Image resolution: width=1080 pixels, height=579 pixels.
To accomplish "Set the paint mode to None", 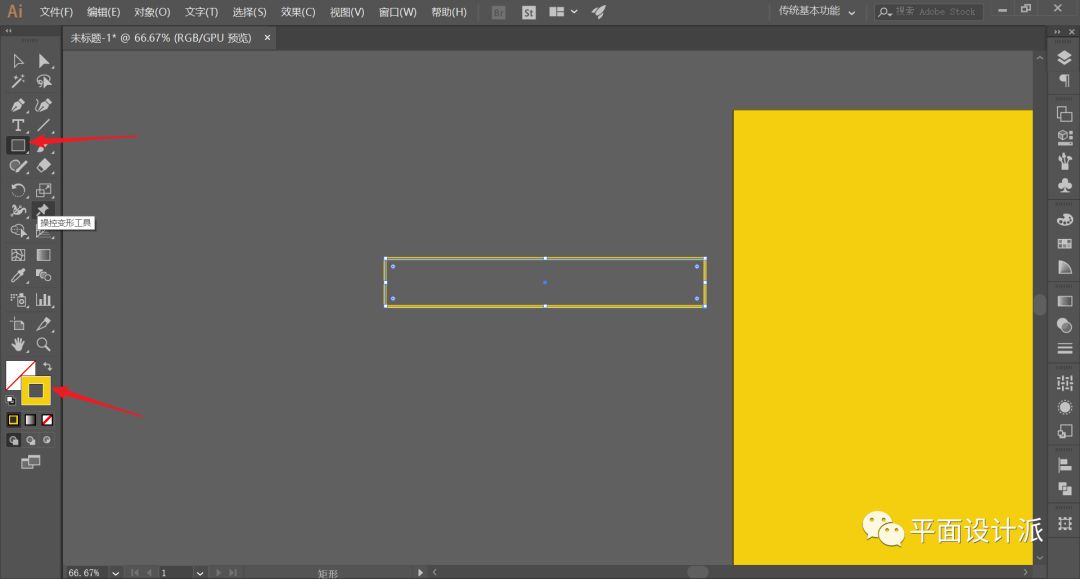I will (47, 420).
